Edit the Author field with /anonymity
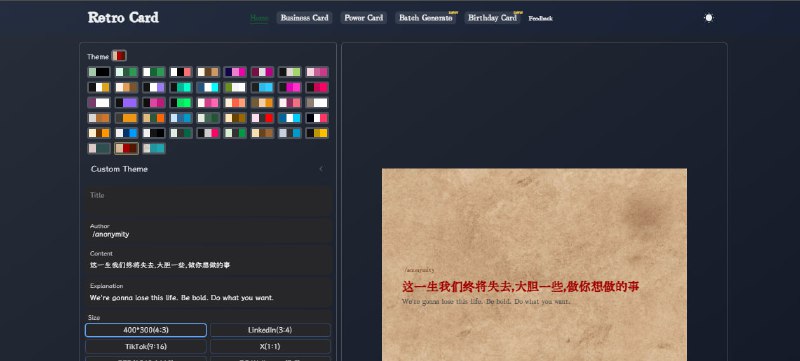This screenshot has width=800, height=361. point(209,230)
